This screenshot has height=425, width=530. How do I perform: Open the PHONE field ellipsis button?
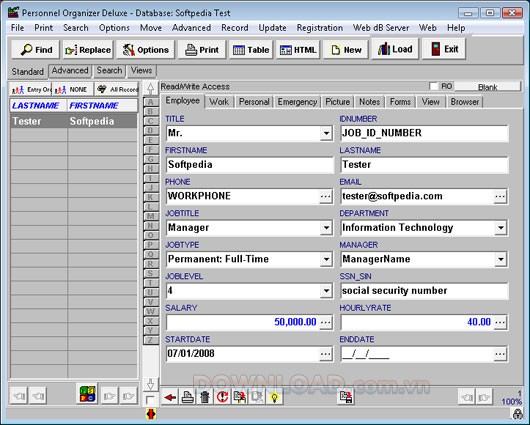pos(326,196)
